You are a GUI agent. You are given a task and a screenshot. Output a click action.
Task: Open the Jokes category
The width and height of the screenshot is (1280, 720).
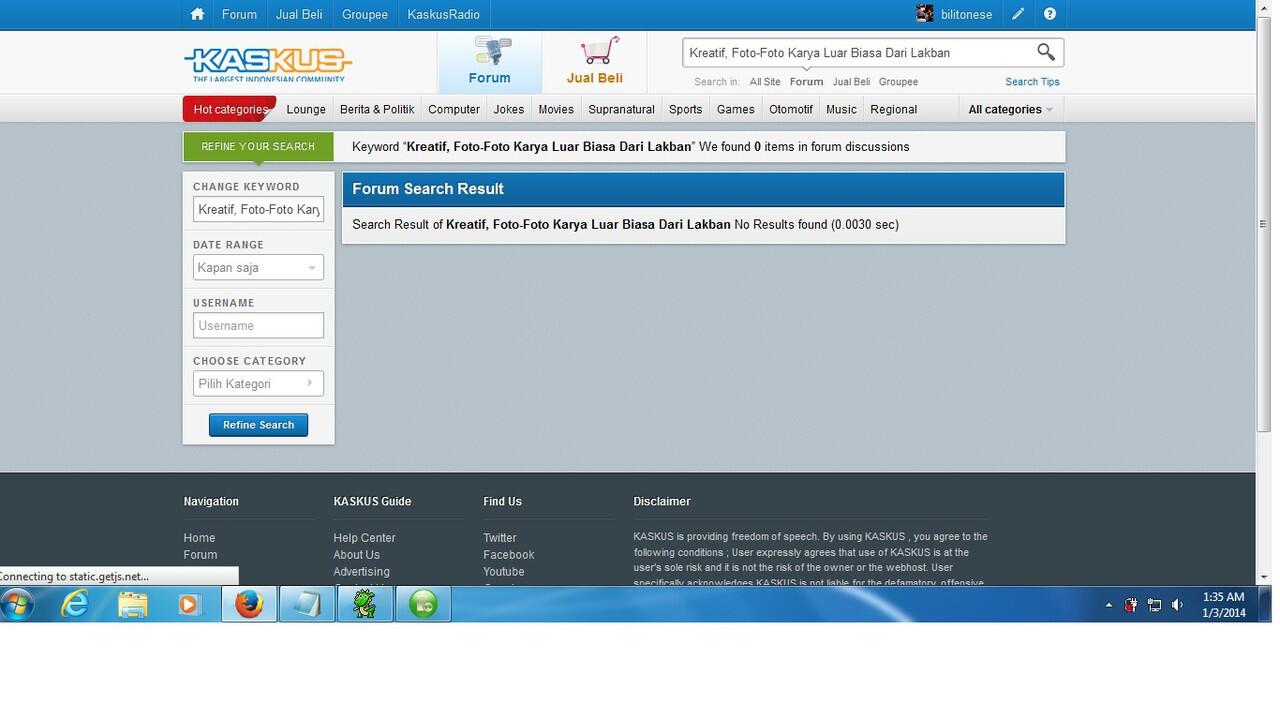pyautogui.click(x=509, y=109)
